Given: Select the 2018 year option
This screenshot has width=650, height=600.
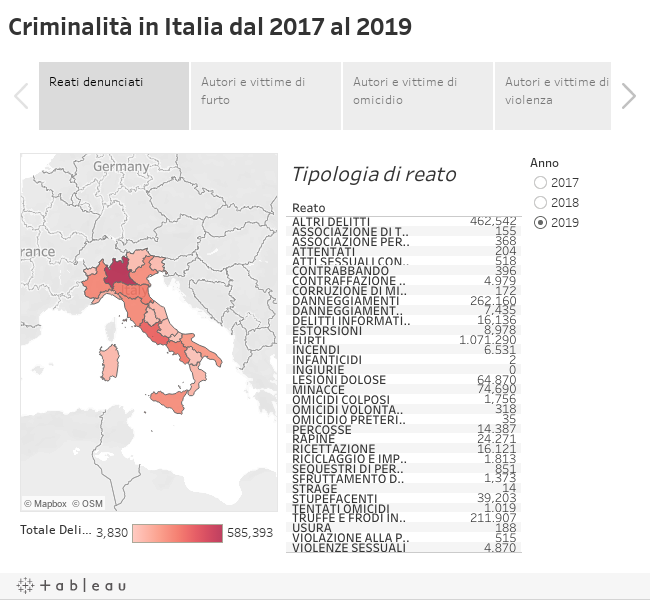Looking at the screenshot, I should [x=541, y=203].
